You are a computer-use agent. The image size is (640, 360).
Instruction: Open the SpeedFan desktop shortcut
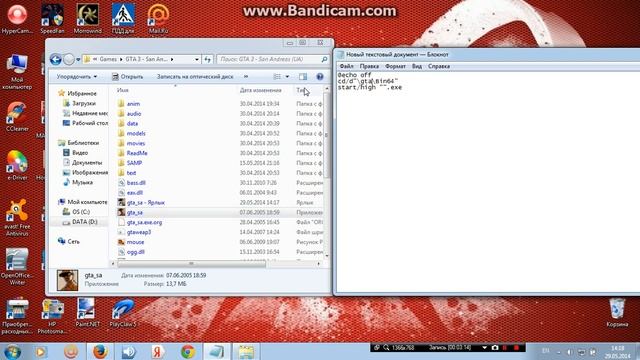[52, 18]
